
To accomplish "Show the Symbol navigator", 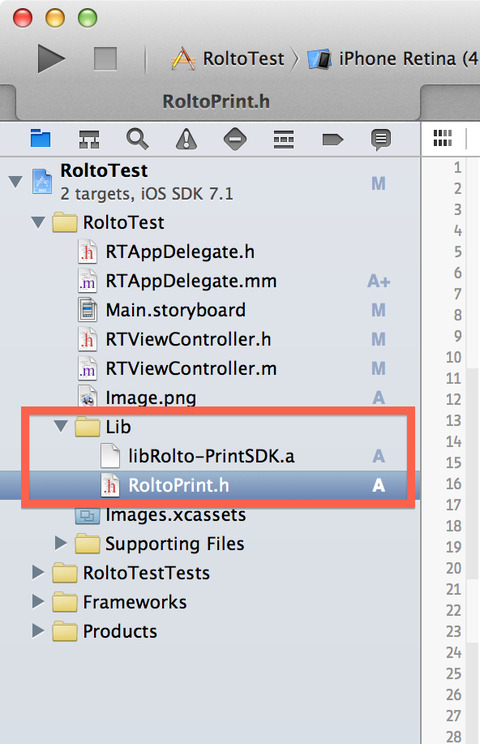I will [x=89, y=139].
